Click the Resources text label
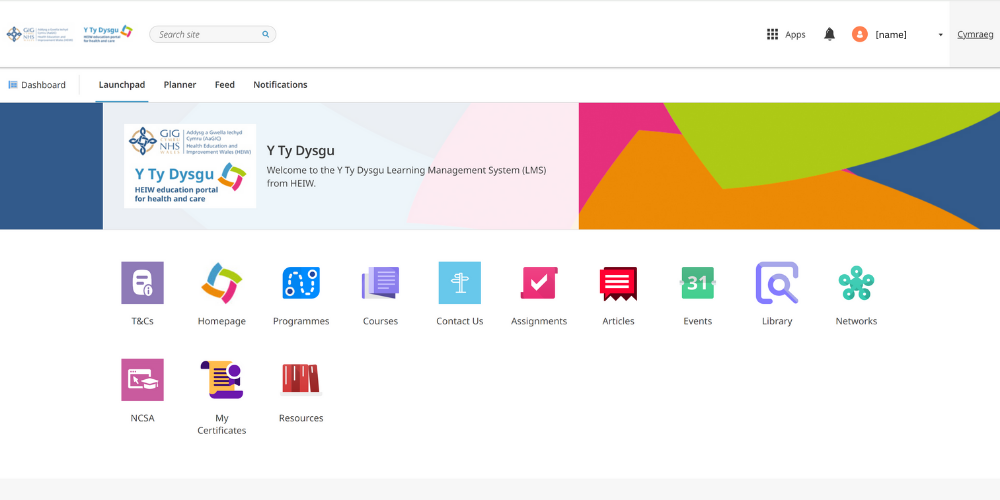 coord(301,418)
